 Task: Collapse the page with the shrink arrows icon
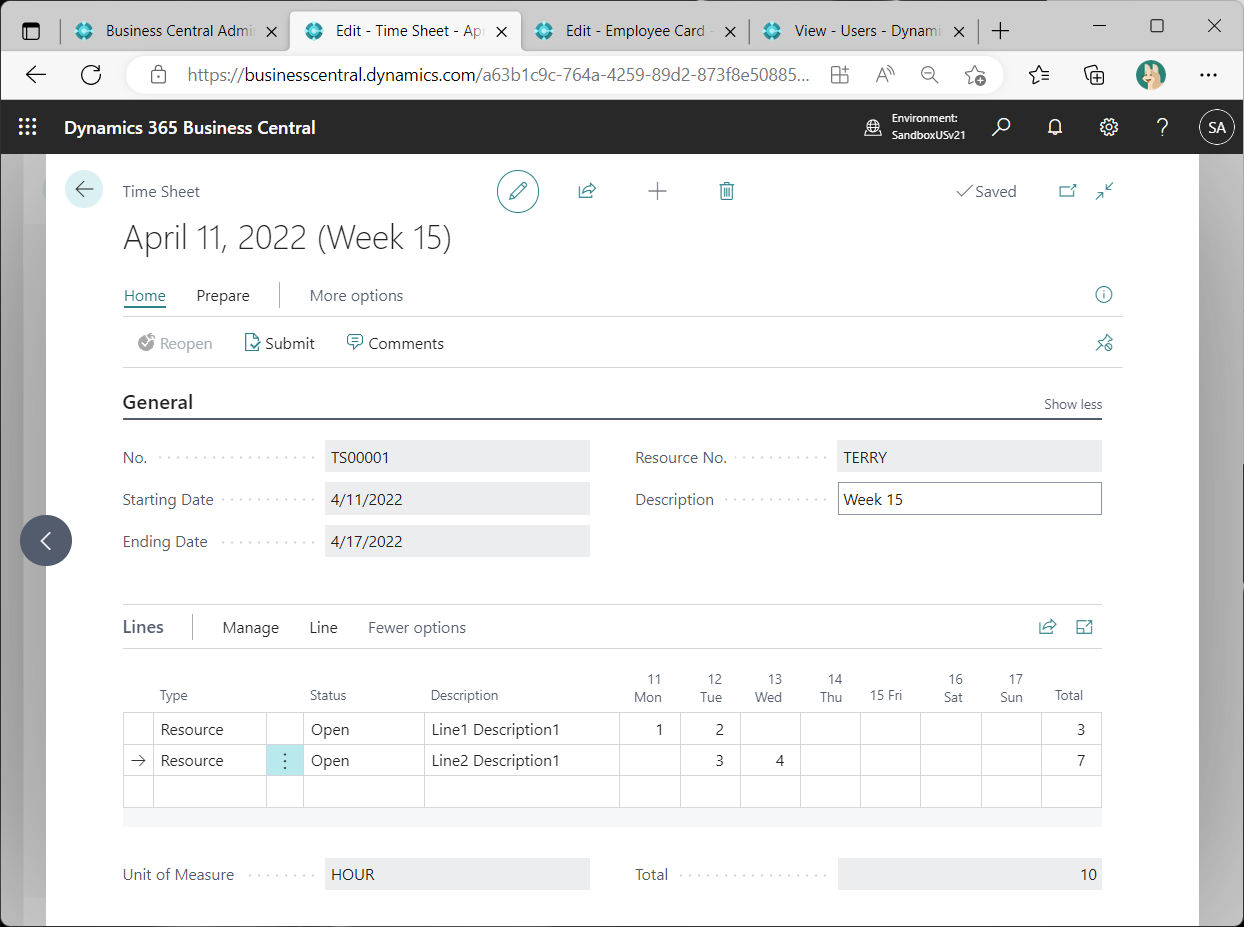(1104, 191)
